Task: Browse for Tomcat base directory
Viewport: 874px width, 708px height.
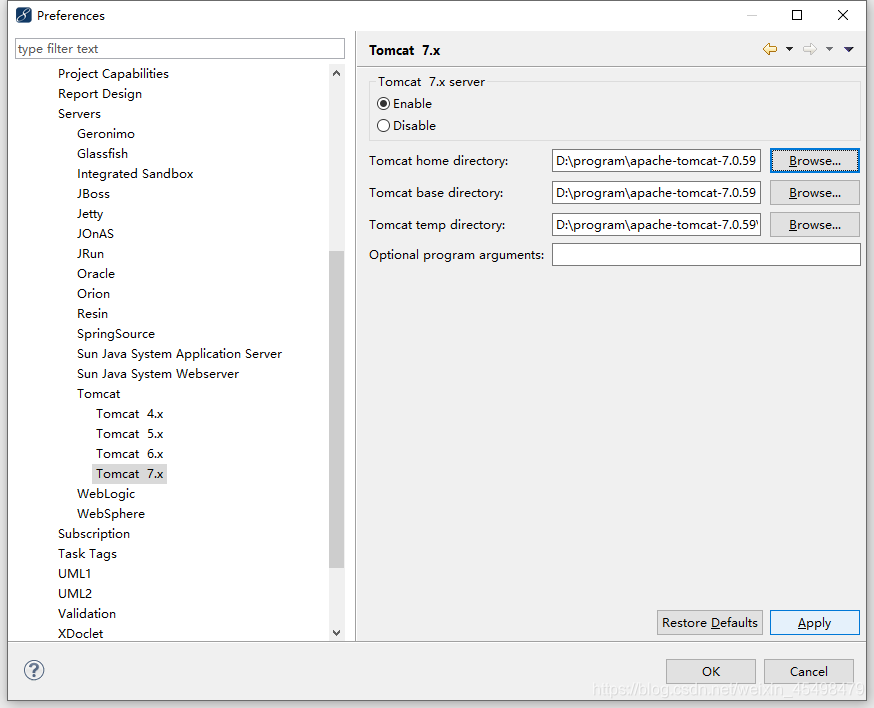Action: click(x=815, y=193)
